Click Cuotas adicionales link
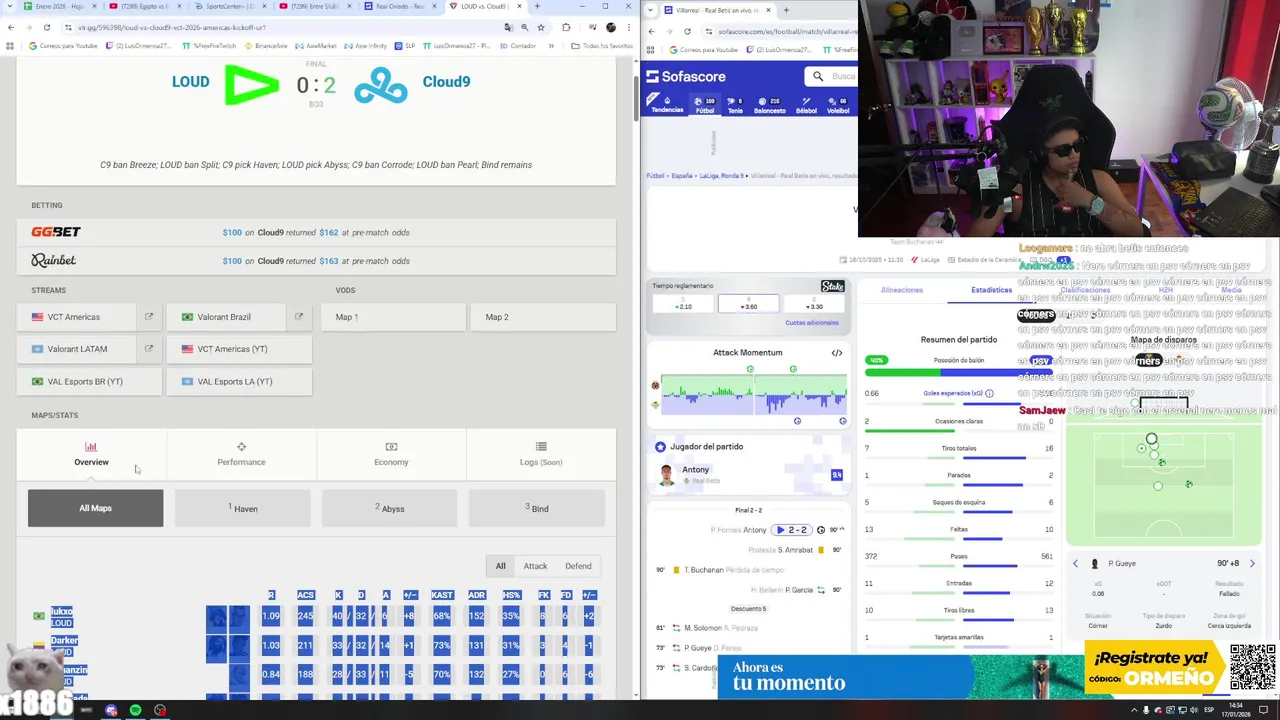 (812, 322)
